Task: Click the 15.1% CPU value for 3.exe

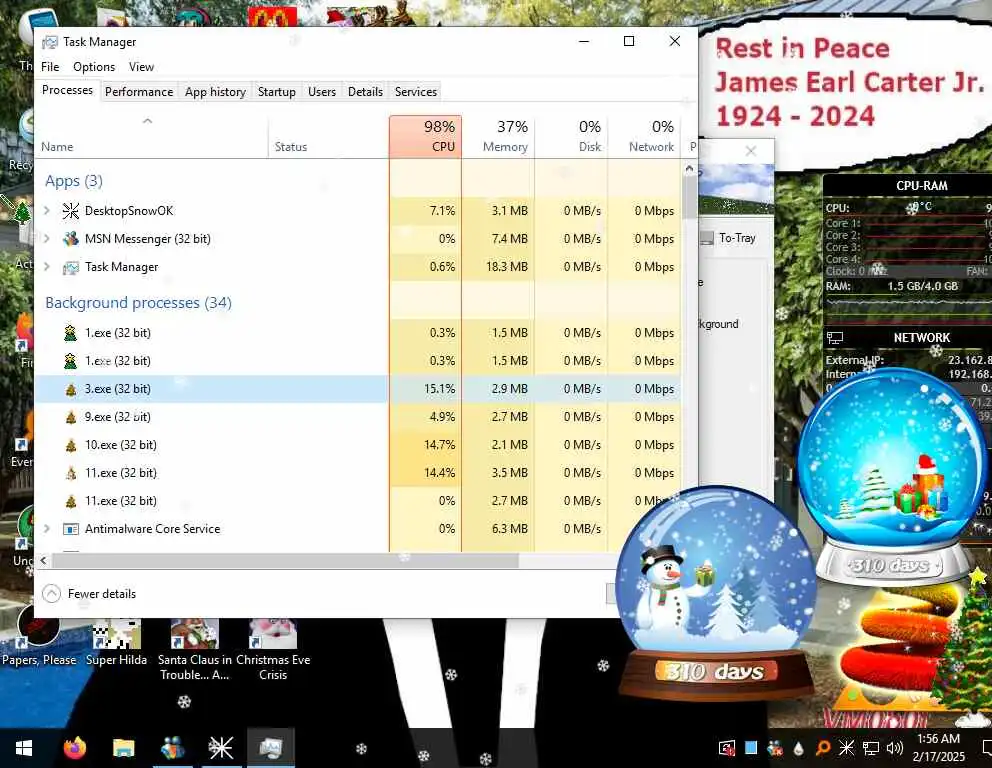Action: tap(439, 389)
